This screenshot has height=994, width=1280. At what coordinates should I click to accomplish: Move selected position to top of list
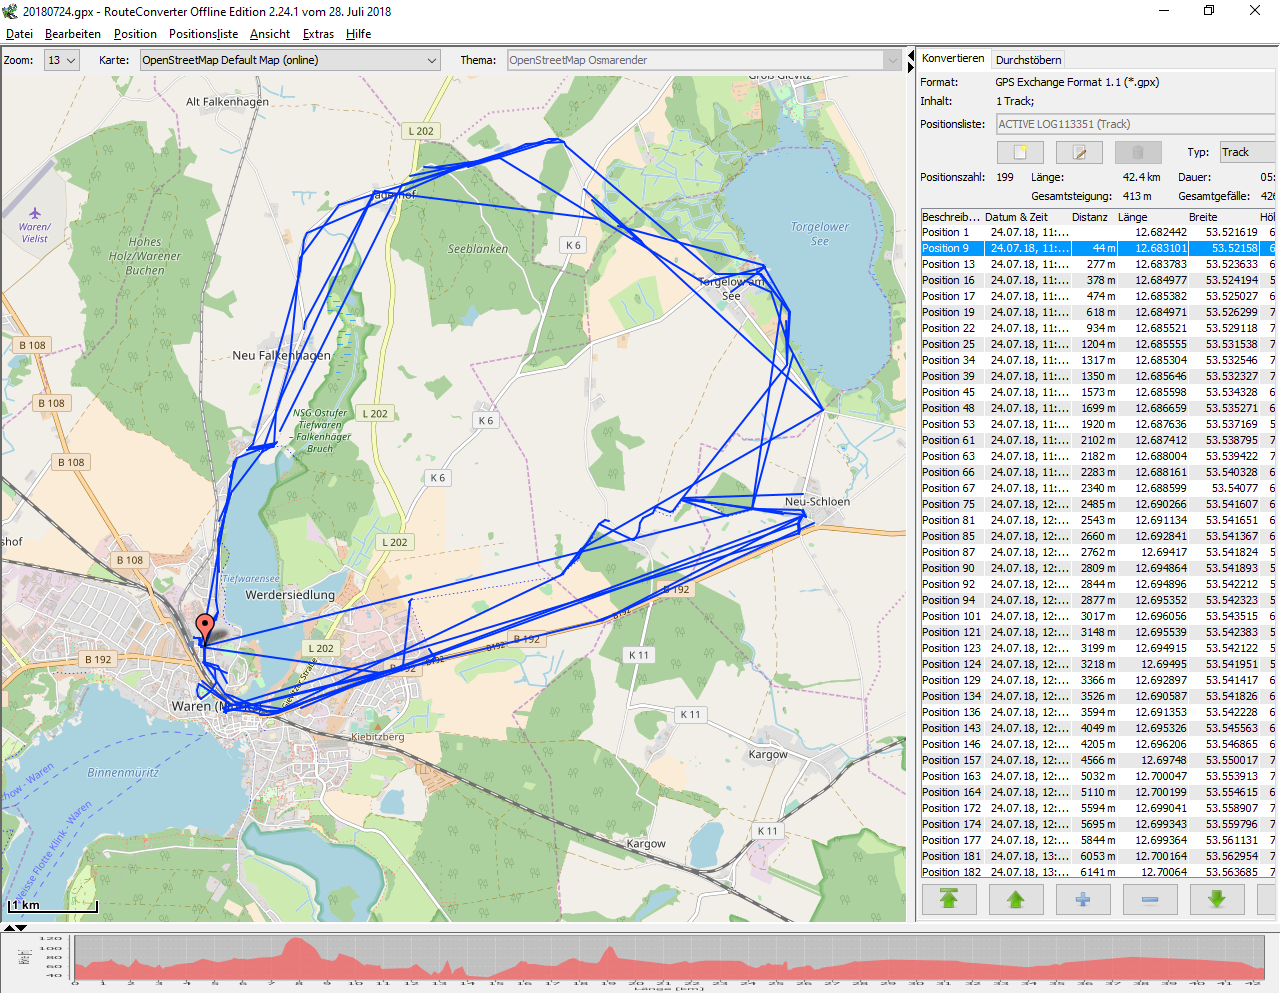948,899
